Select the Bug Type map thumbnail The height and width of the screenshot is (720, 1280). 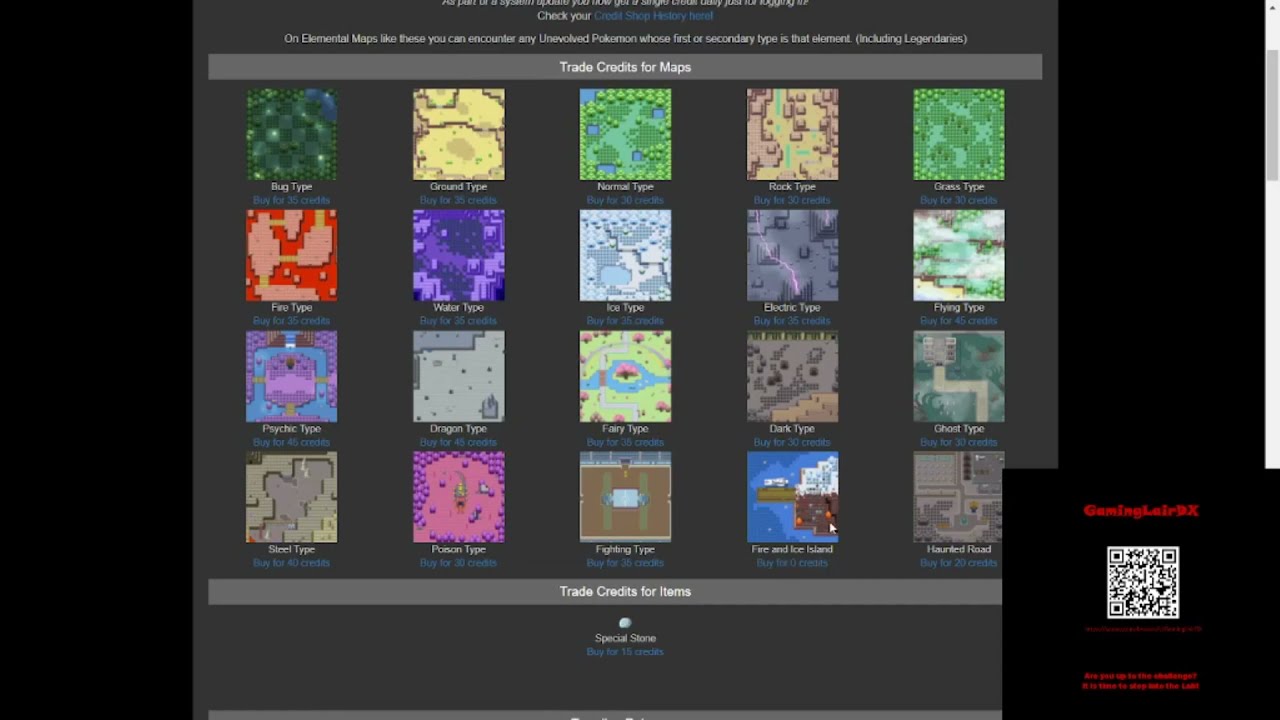291,134
